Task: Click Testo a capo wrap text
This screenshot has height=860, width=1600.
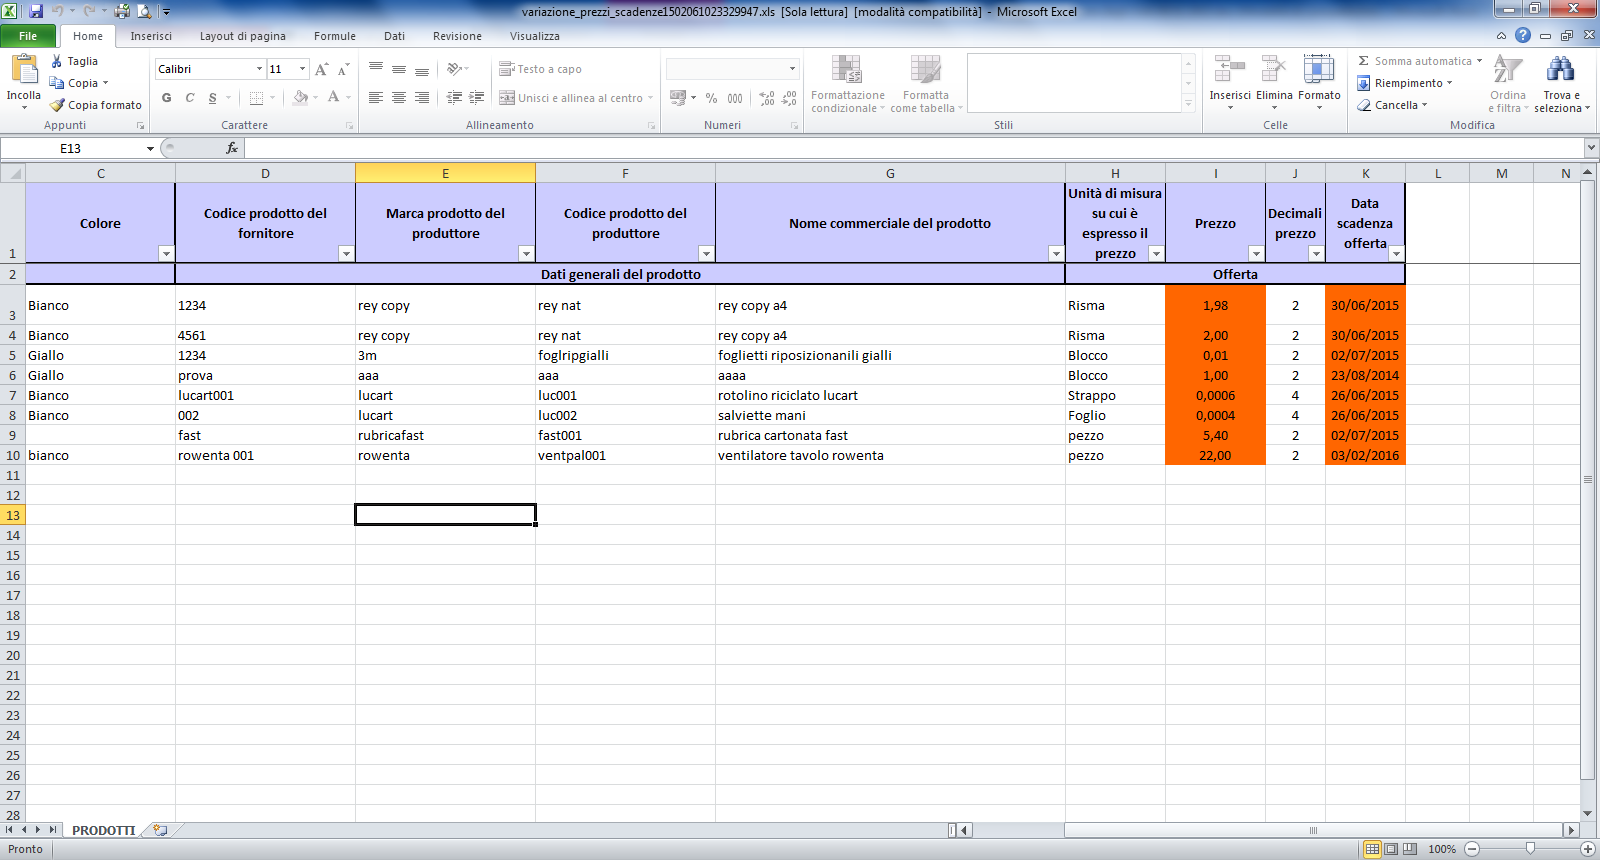Action: point(540,69)
